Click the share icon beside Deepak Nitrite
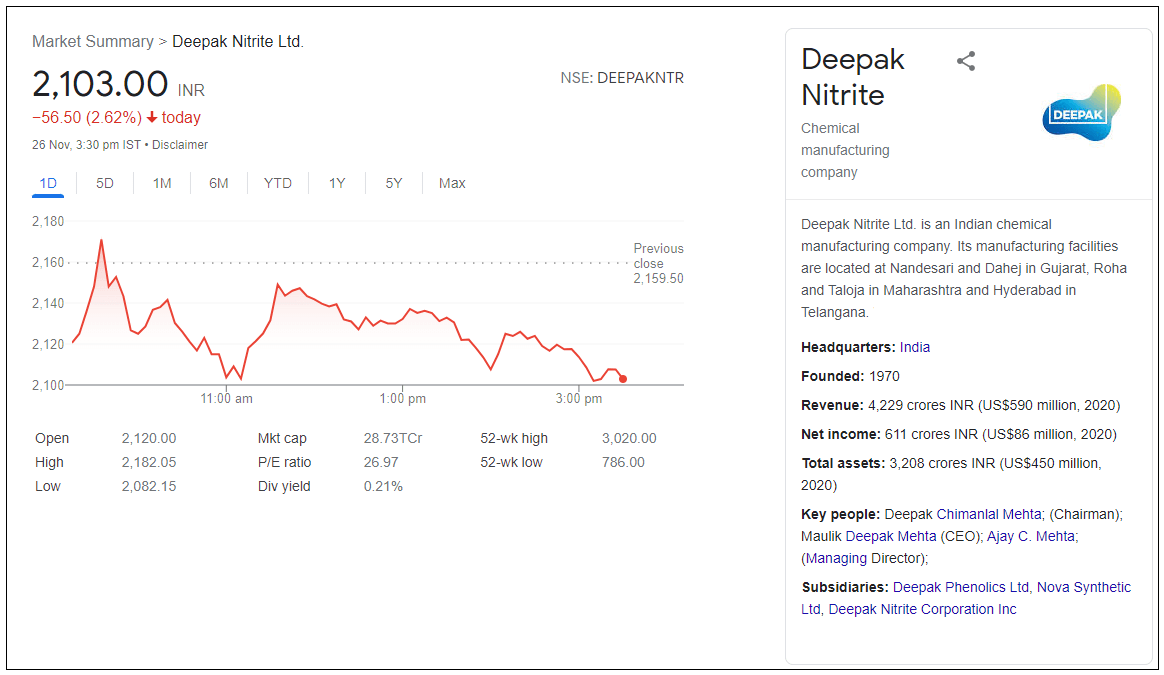 click(965, 61)
